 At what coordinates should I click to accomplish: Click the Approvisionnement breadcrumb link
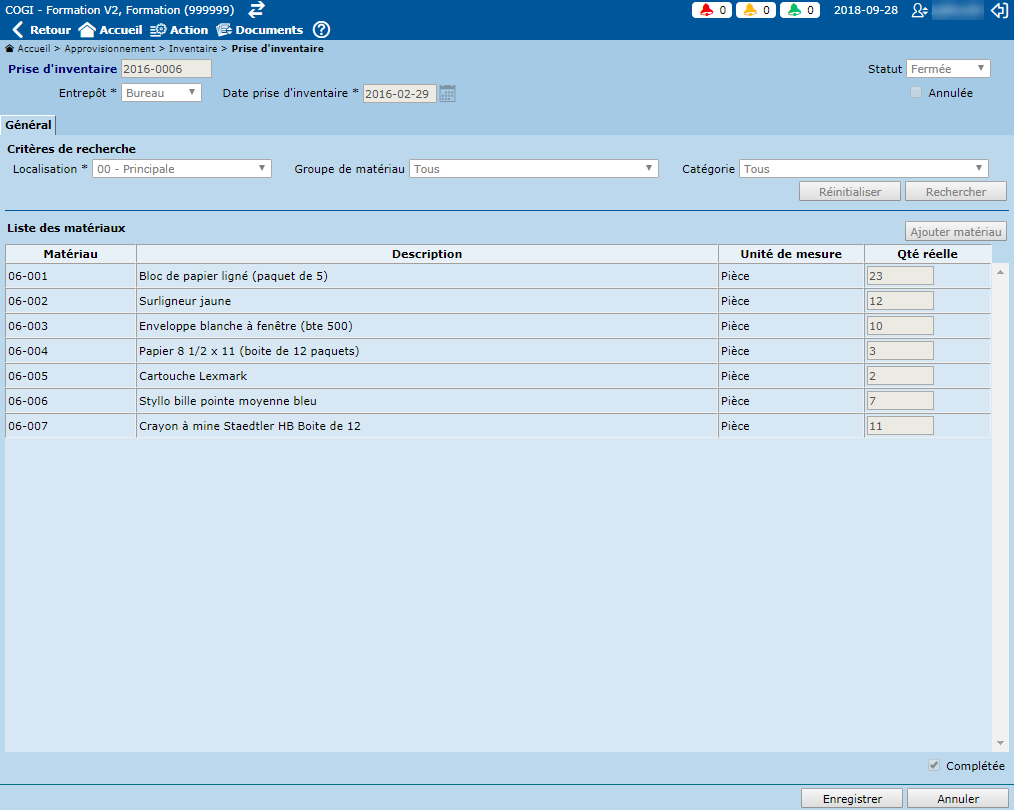tap(110, 48)
